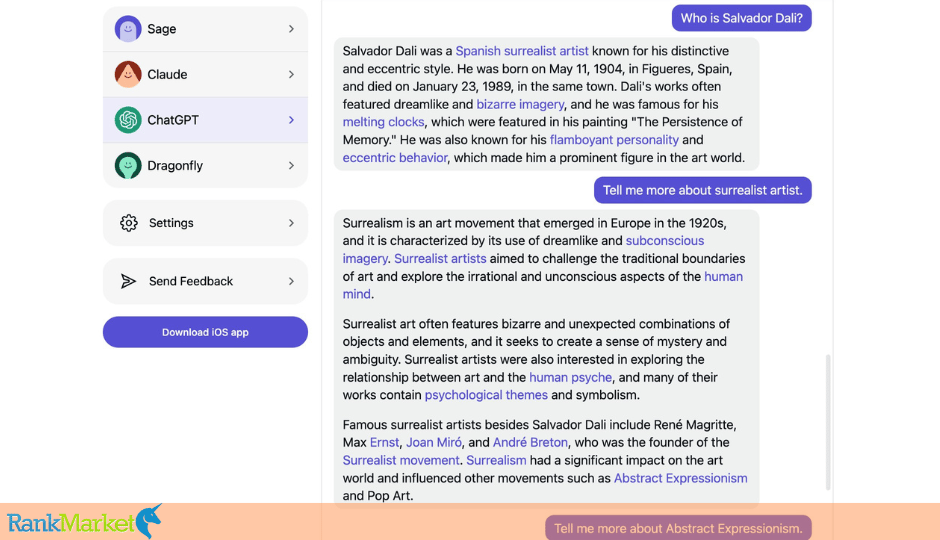
Task: Choose the Dragonfly avatar icon
Action: point(128,165)
